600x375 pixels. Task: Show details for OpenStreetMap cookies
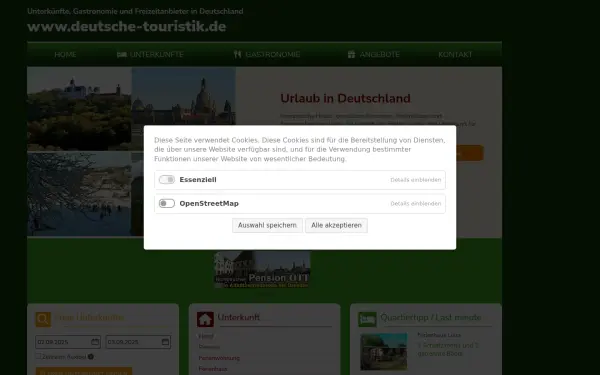416,204
